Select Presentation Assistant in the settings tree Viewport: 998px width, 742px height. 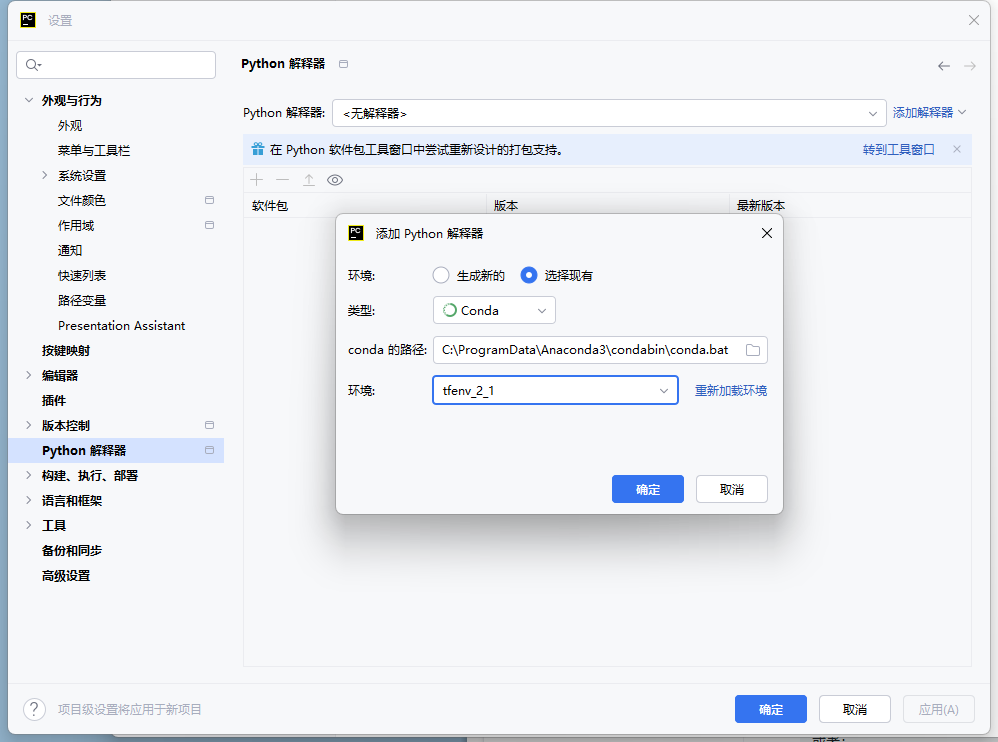pyautogui.click(x=122, y=325)
